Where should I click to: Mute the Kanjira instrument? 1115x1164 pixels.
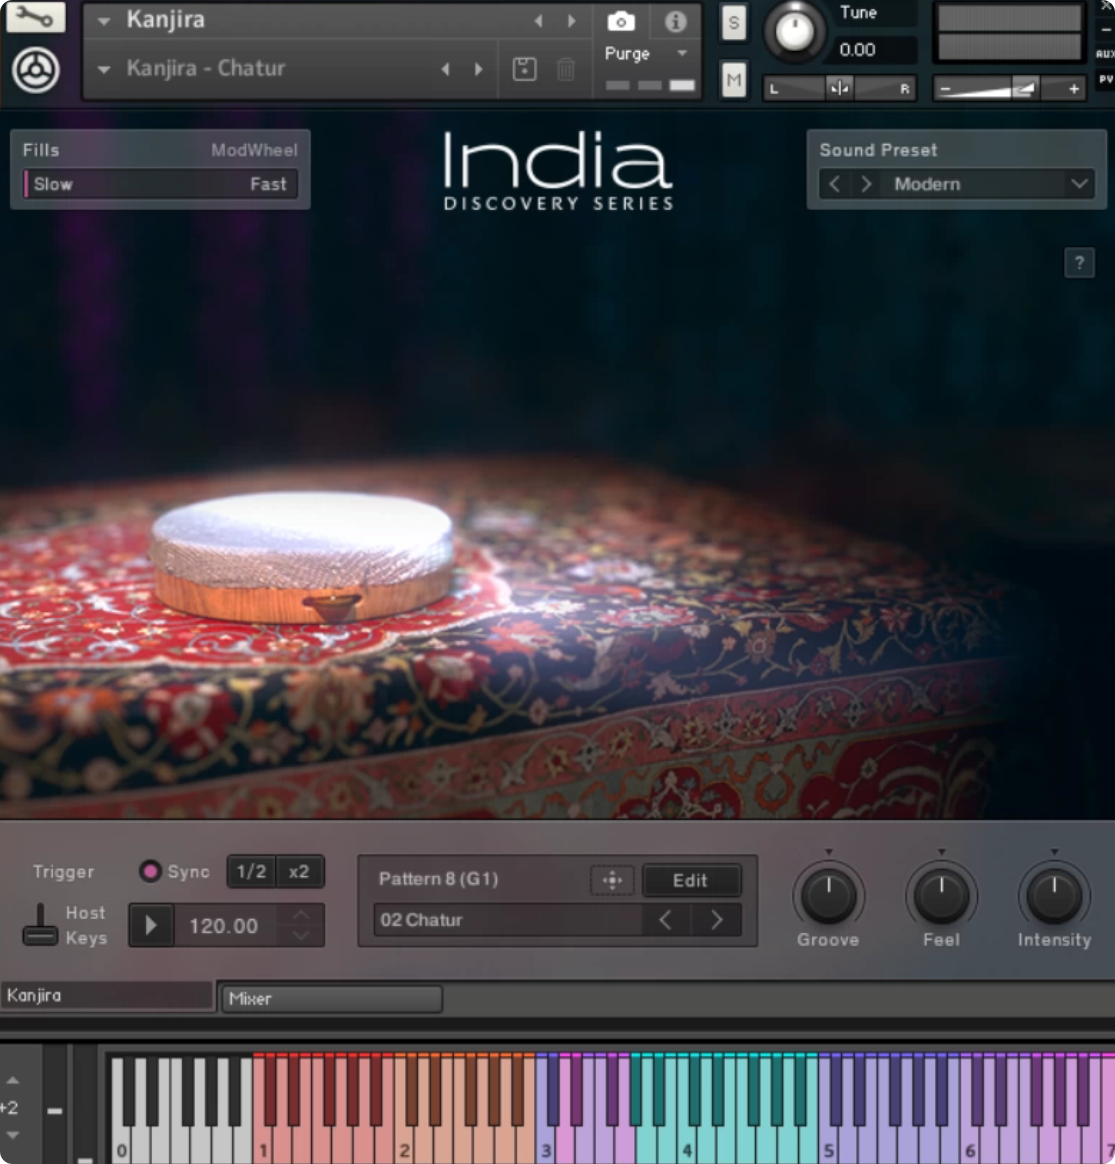[733, 79]
